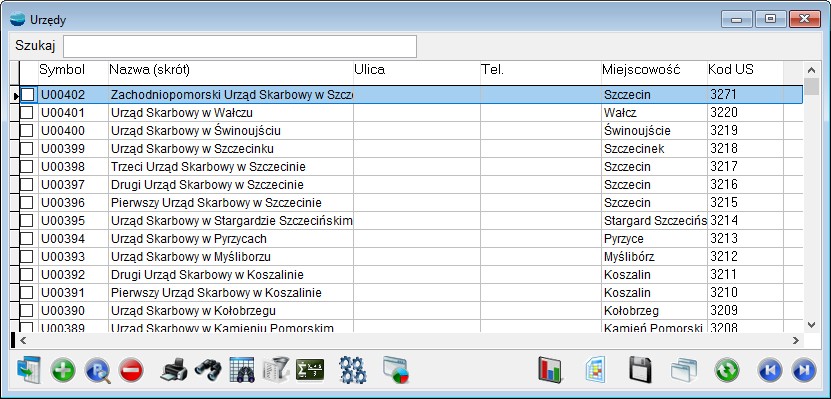Image resolution: width=831 pixels, height=399 pixels.
Task: Select "Drugi Urząd Skarbowy w Koszalinie" cell
Action: pyautogui.click(x=231, y=275)
